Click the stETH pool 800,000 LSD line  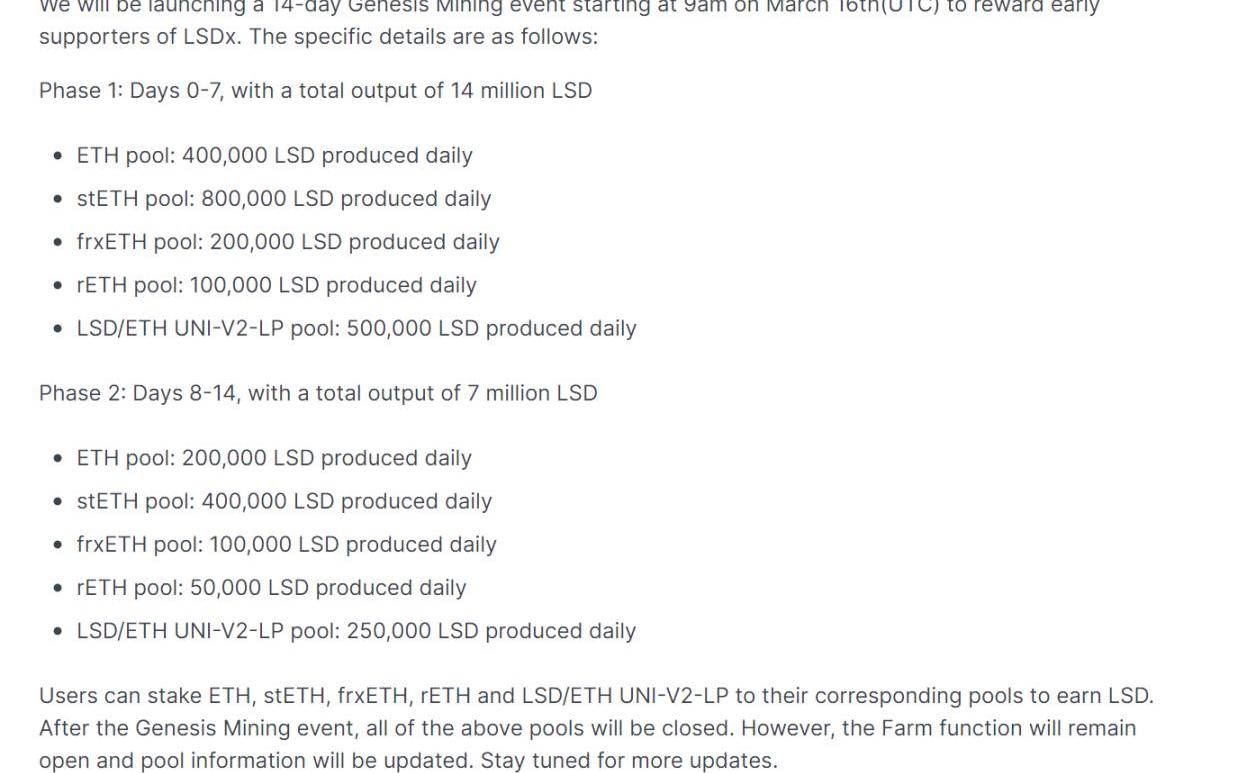pos(283,199)
